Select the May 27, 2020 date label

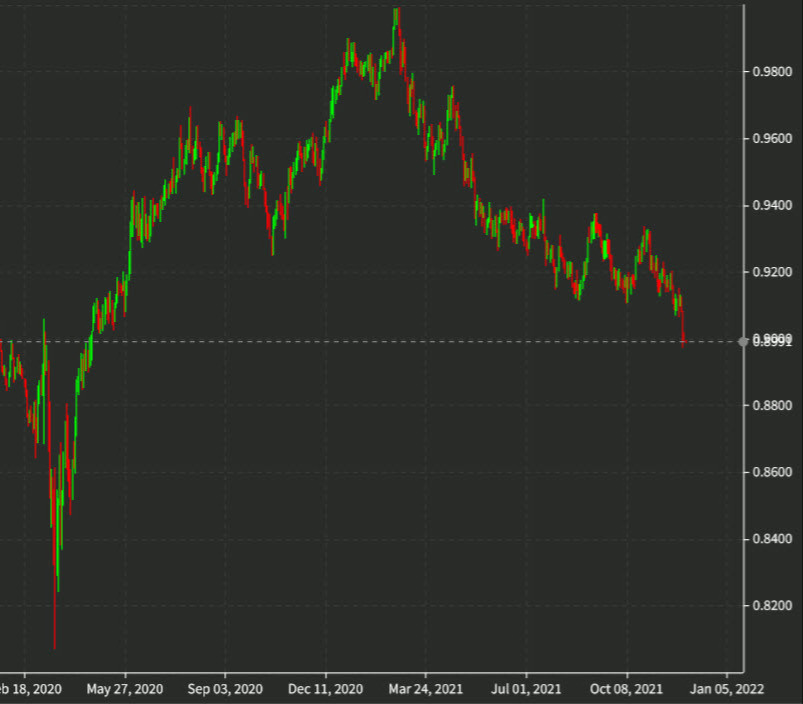click(124, 689)
